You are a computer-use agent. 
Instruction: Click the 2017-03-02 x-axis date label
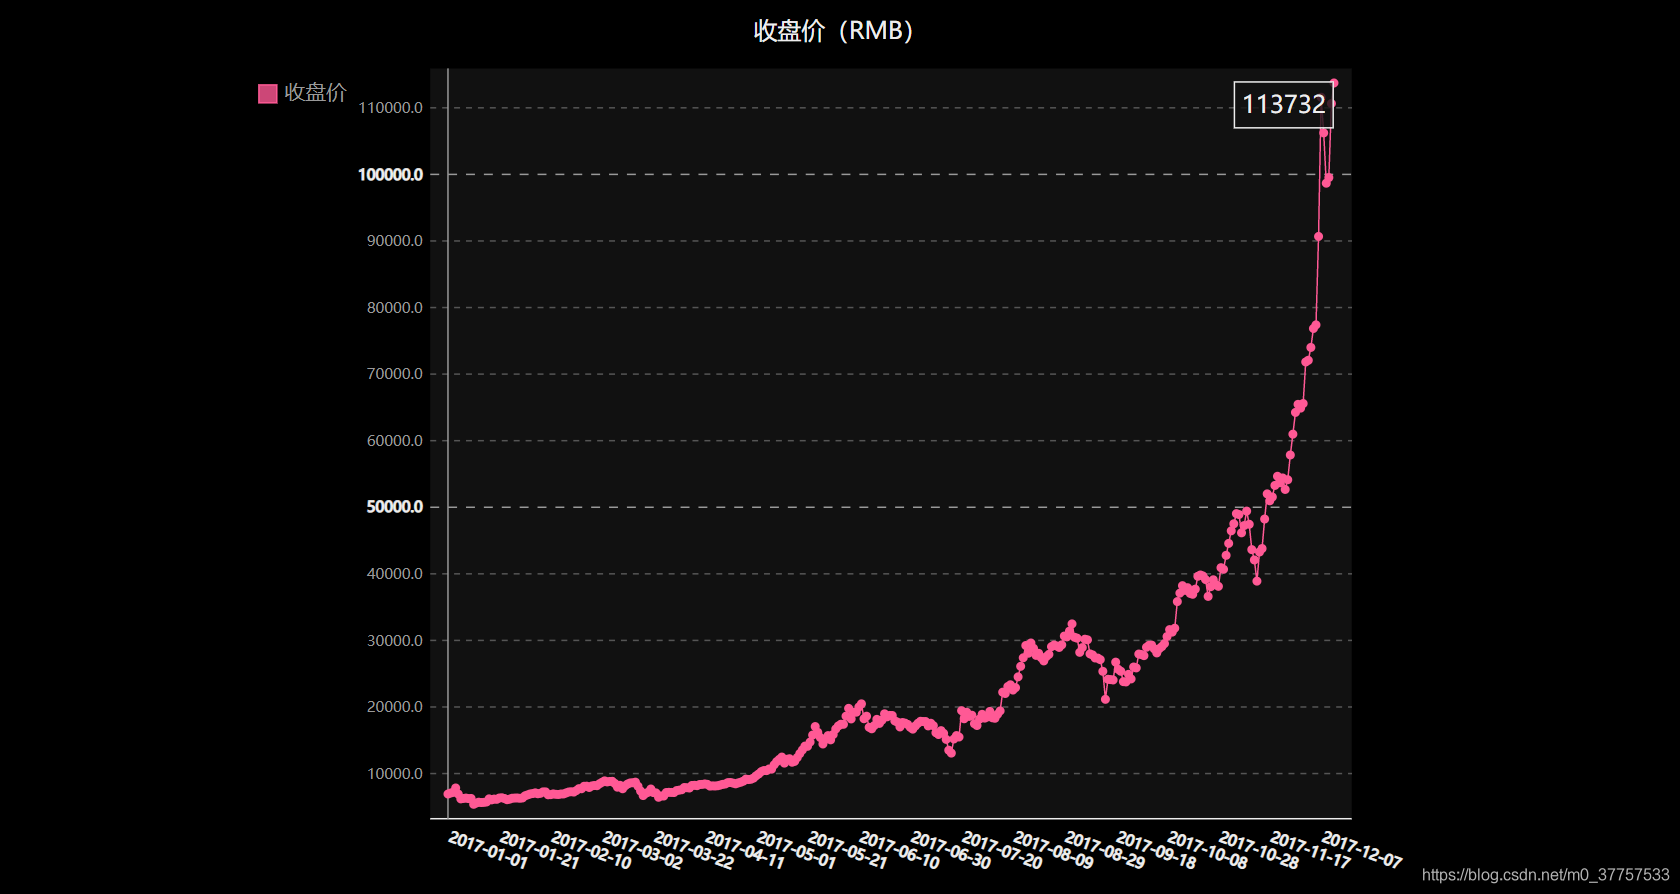coord(643,850)
